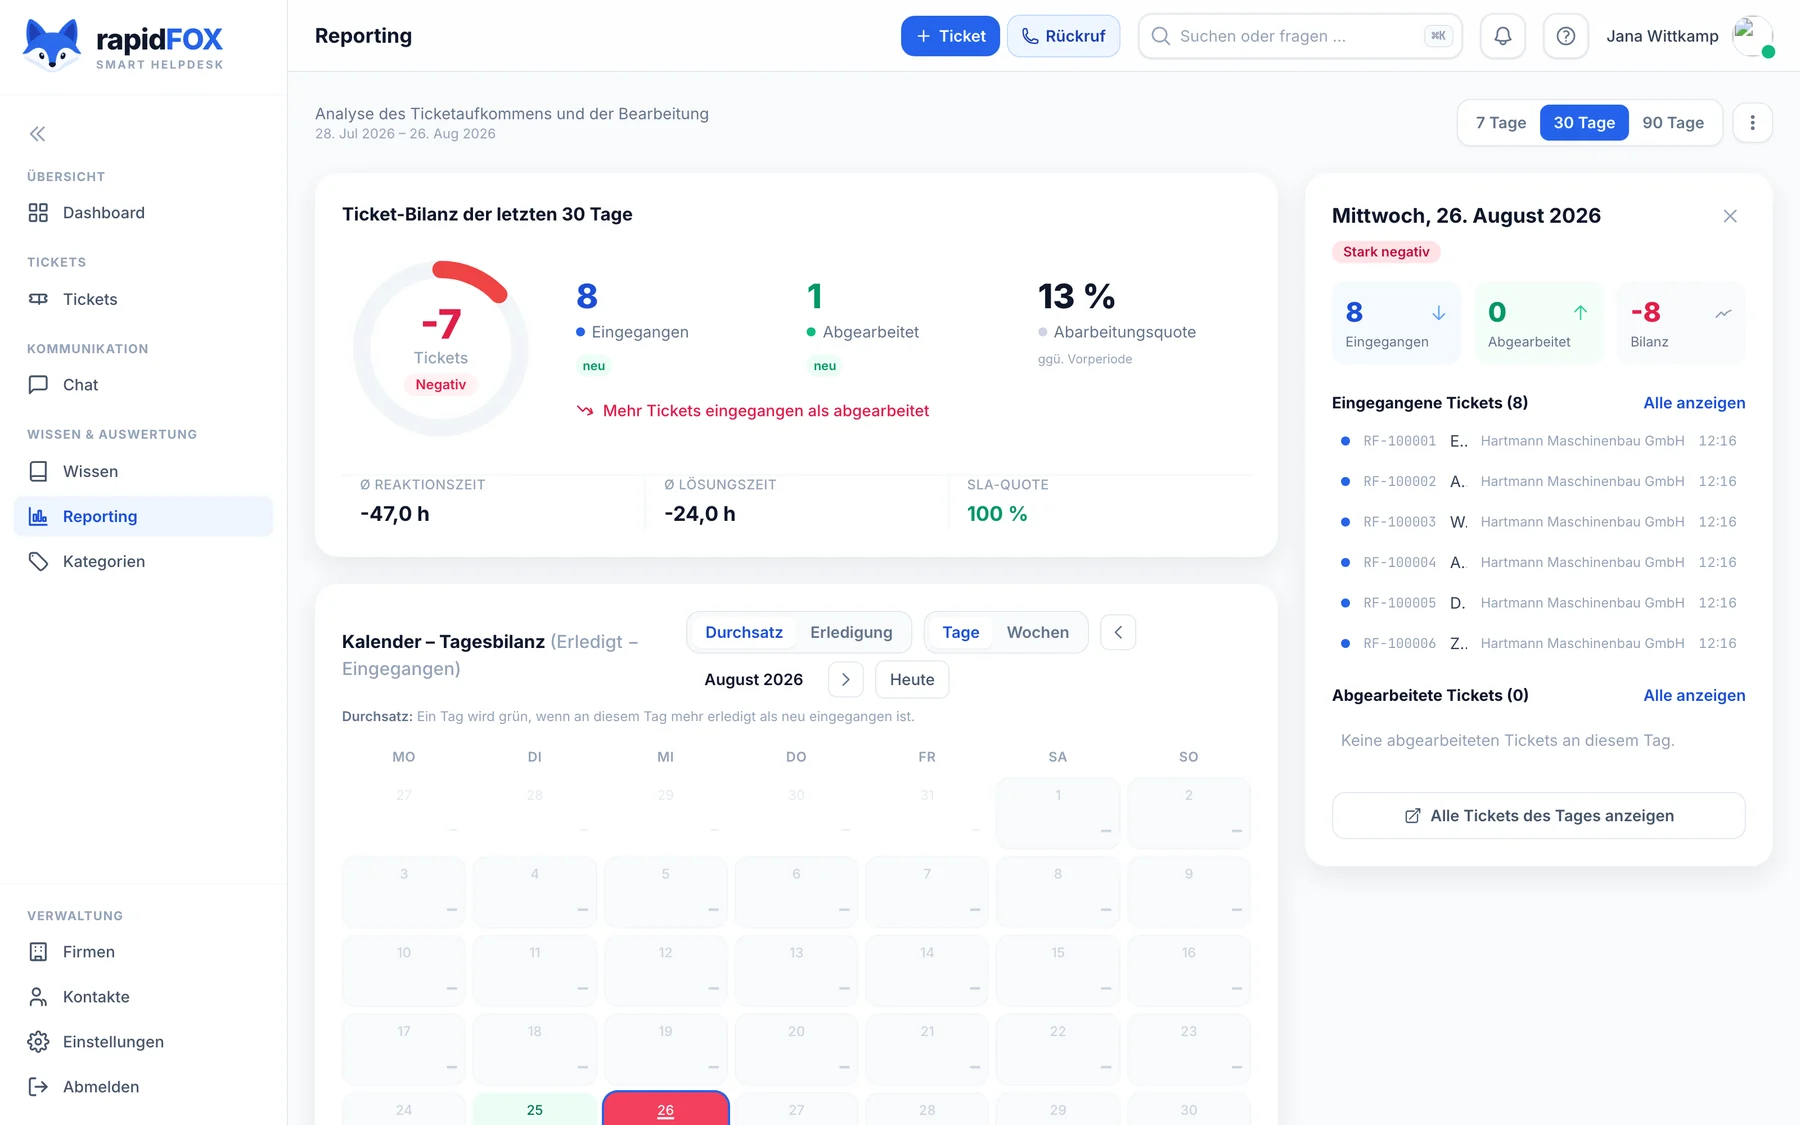Click the 13 % Abarbeitungsquote value

pos(1076,296)
